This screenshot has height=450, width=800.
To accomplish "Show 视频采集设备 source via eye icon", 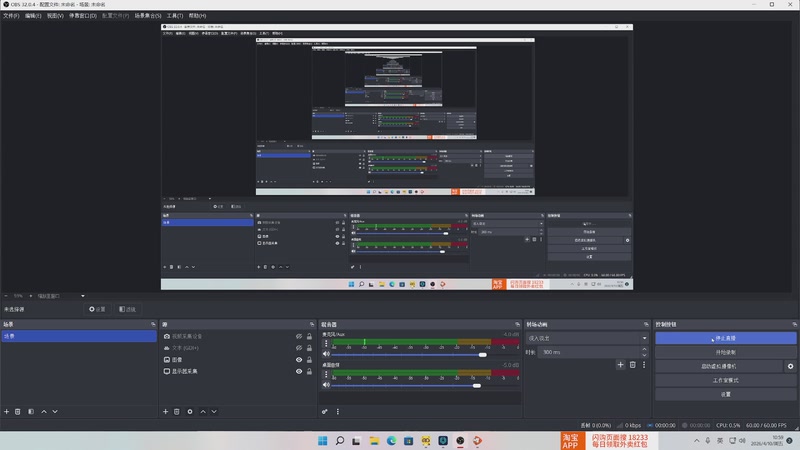I will coord(299,337).
